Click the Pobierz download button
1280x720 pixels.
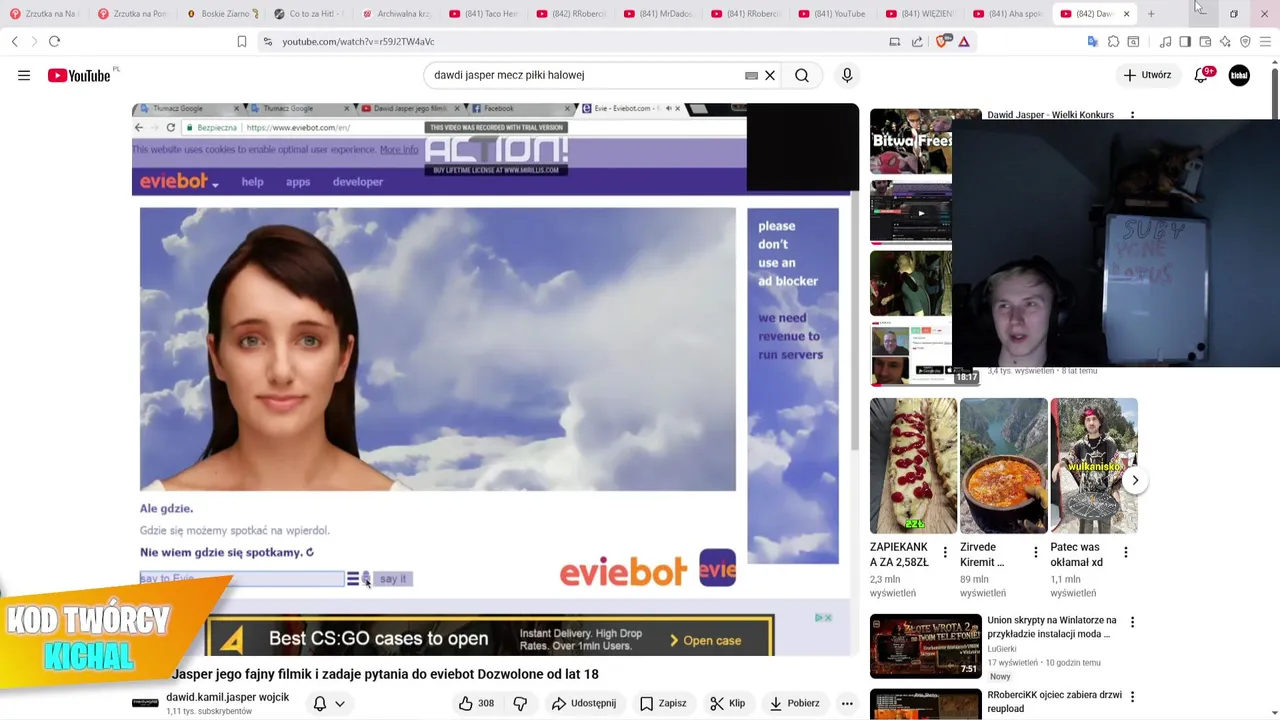coord(795,703)
